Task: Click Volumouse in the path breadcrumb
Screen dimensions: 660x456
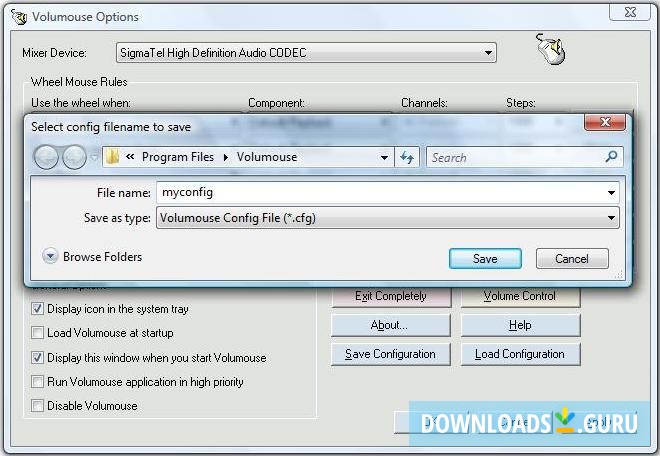Action: tap(267, 157)
